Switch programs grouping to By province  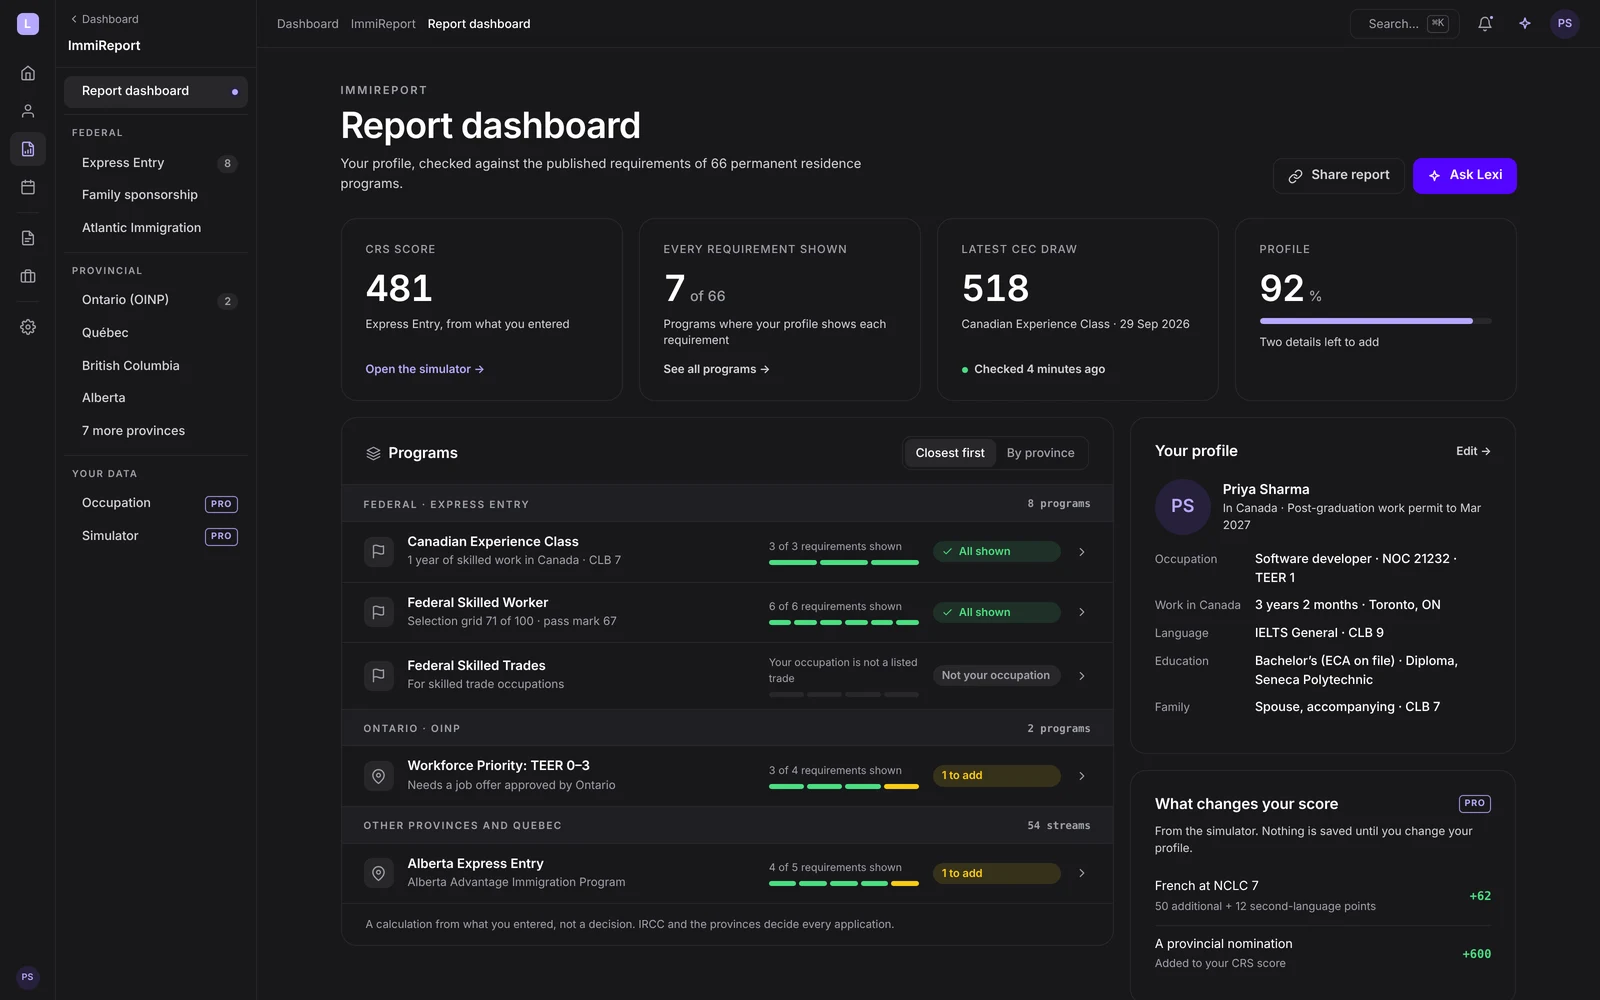(x=1040, y=453)
